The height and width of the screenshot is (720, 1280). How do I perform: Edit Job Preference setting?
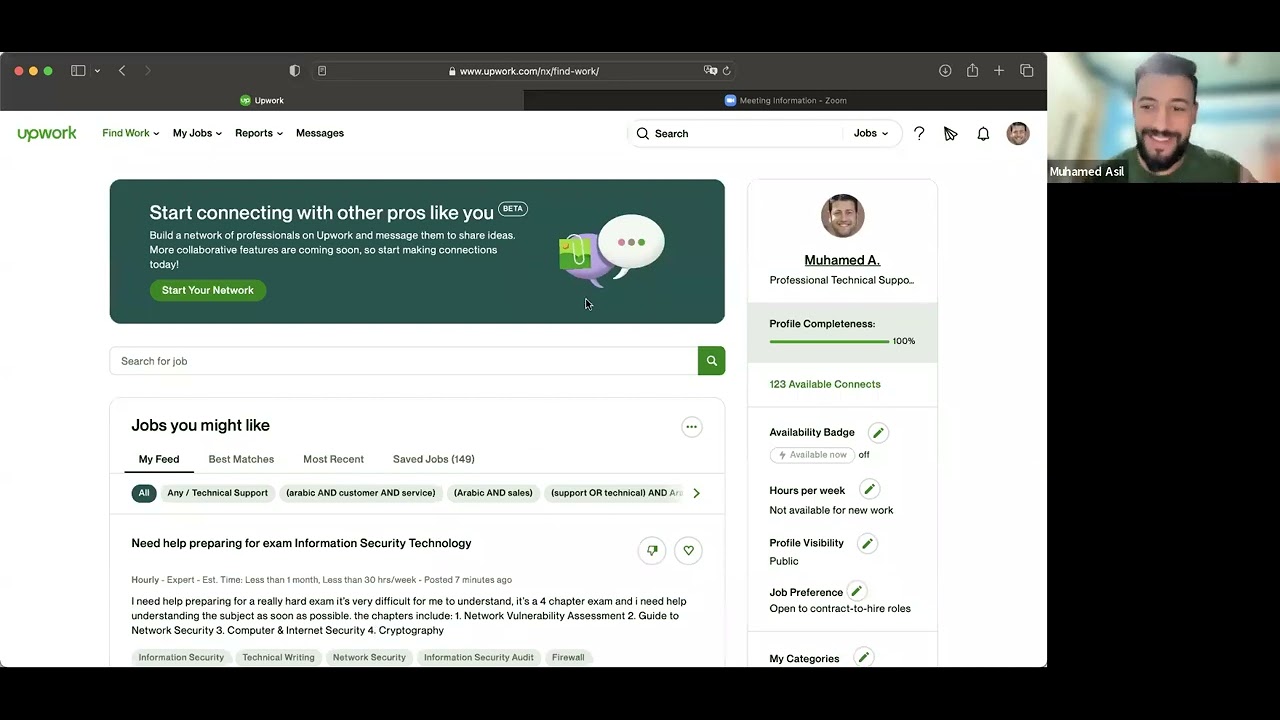(x=856, y=591)
